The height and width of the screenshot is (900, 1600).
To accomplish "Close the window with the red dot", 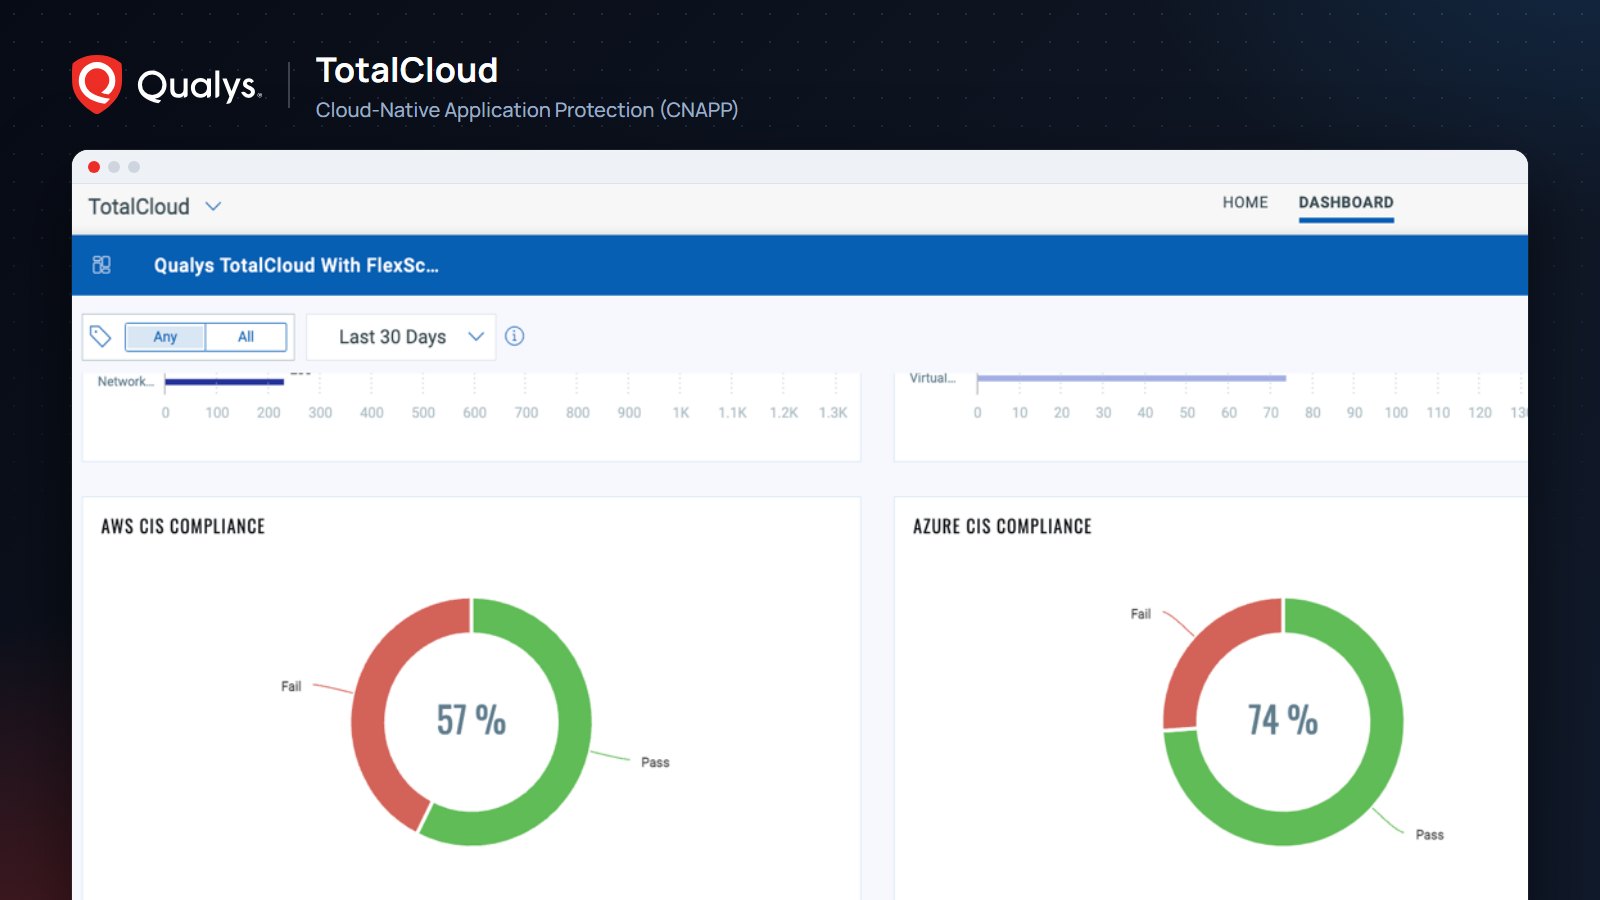I will click(x=94, y=167).
